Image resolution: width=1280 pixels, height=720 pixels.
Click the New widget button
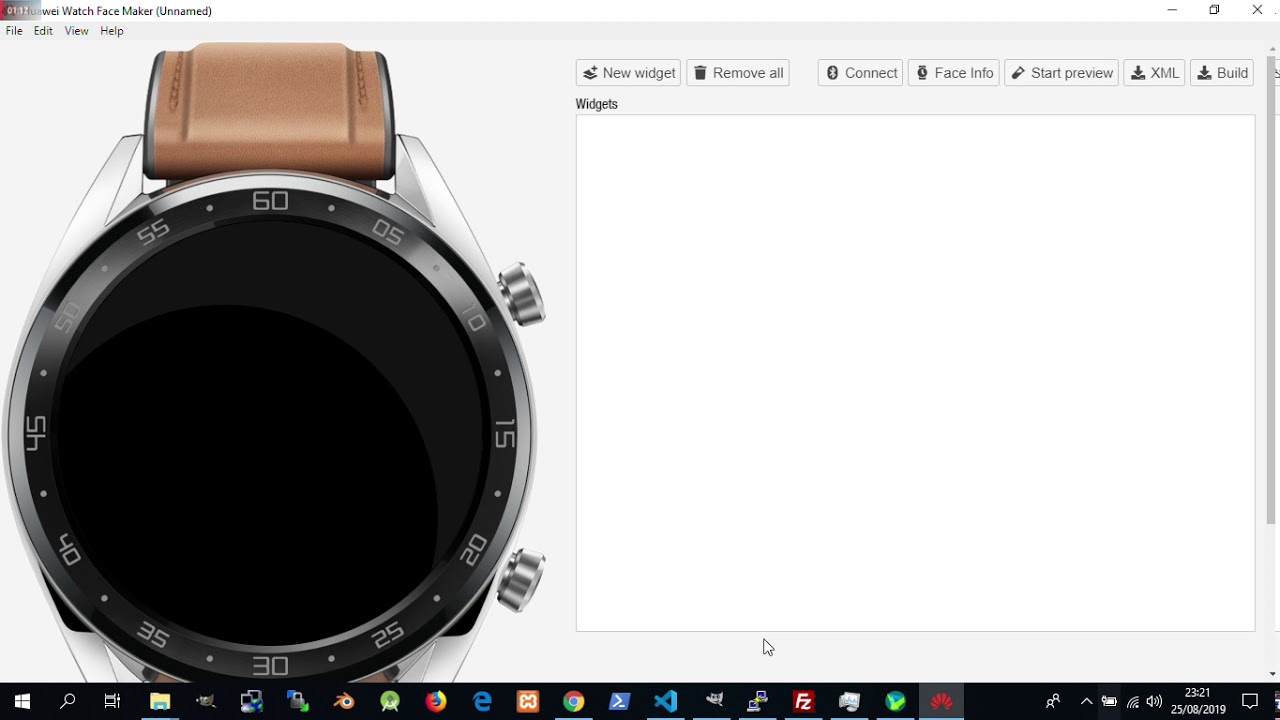(x=629, y=73)
